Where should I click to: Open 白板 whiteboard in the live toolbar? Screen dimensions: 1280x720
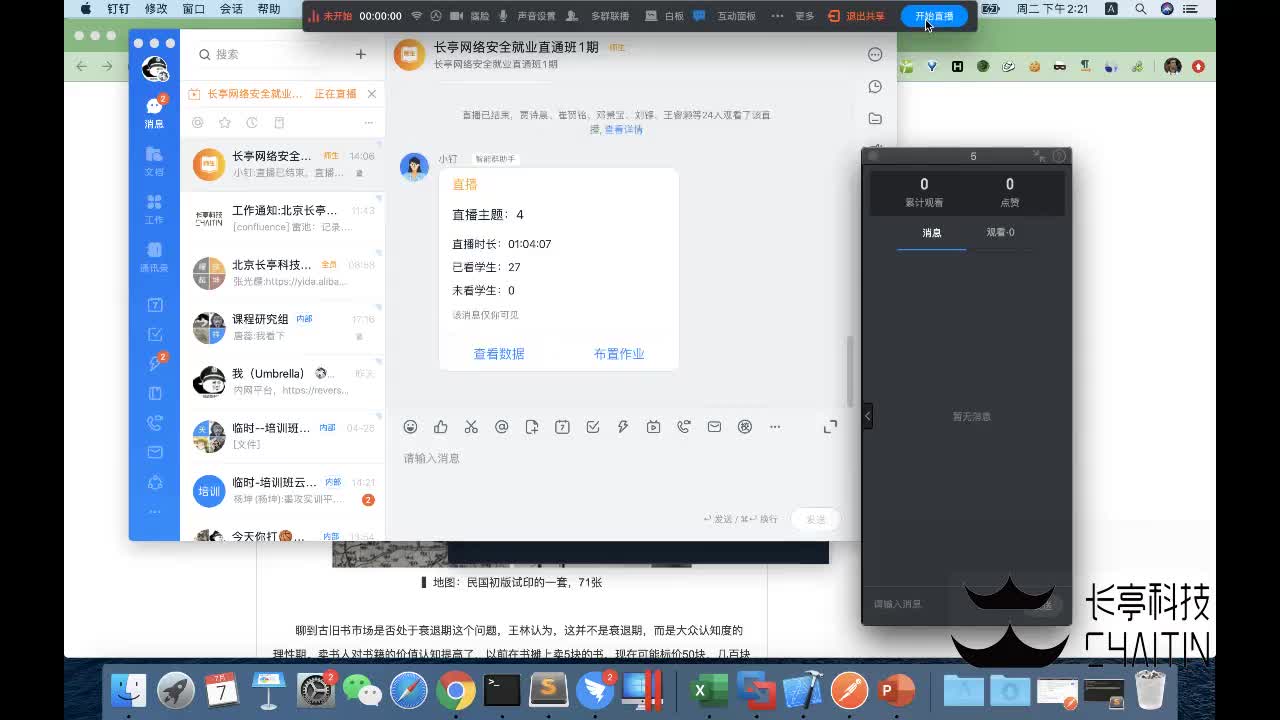tap(665, 16)
